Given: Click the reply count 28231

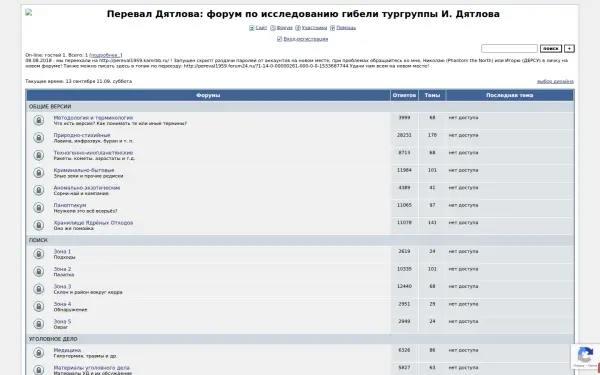Looking at the screenshot, I should [x=404, y=135].
